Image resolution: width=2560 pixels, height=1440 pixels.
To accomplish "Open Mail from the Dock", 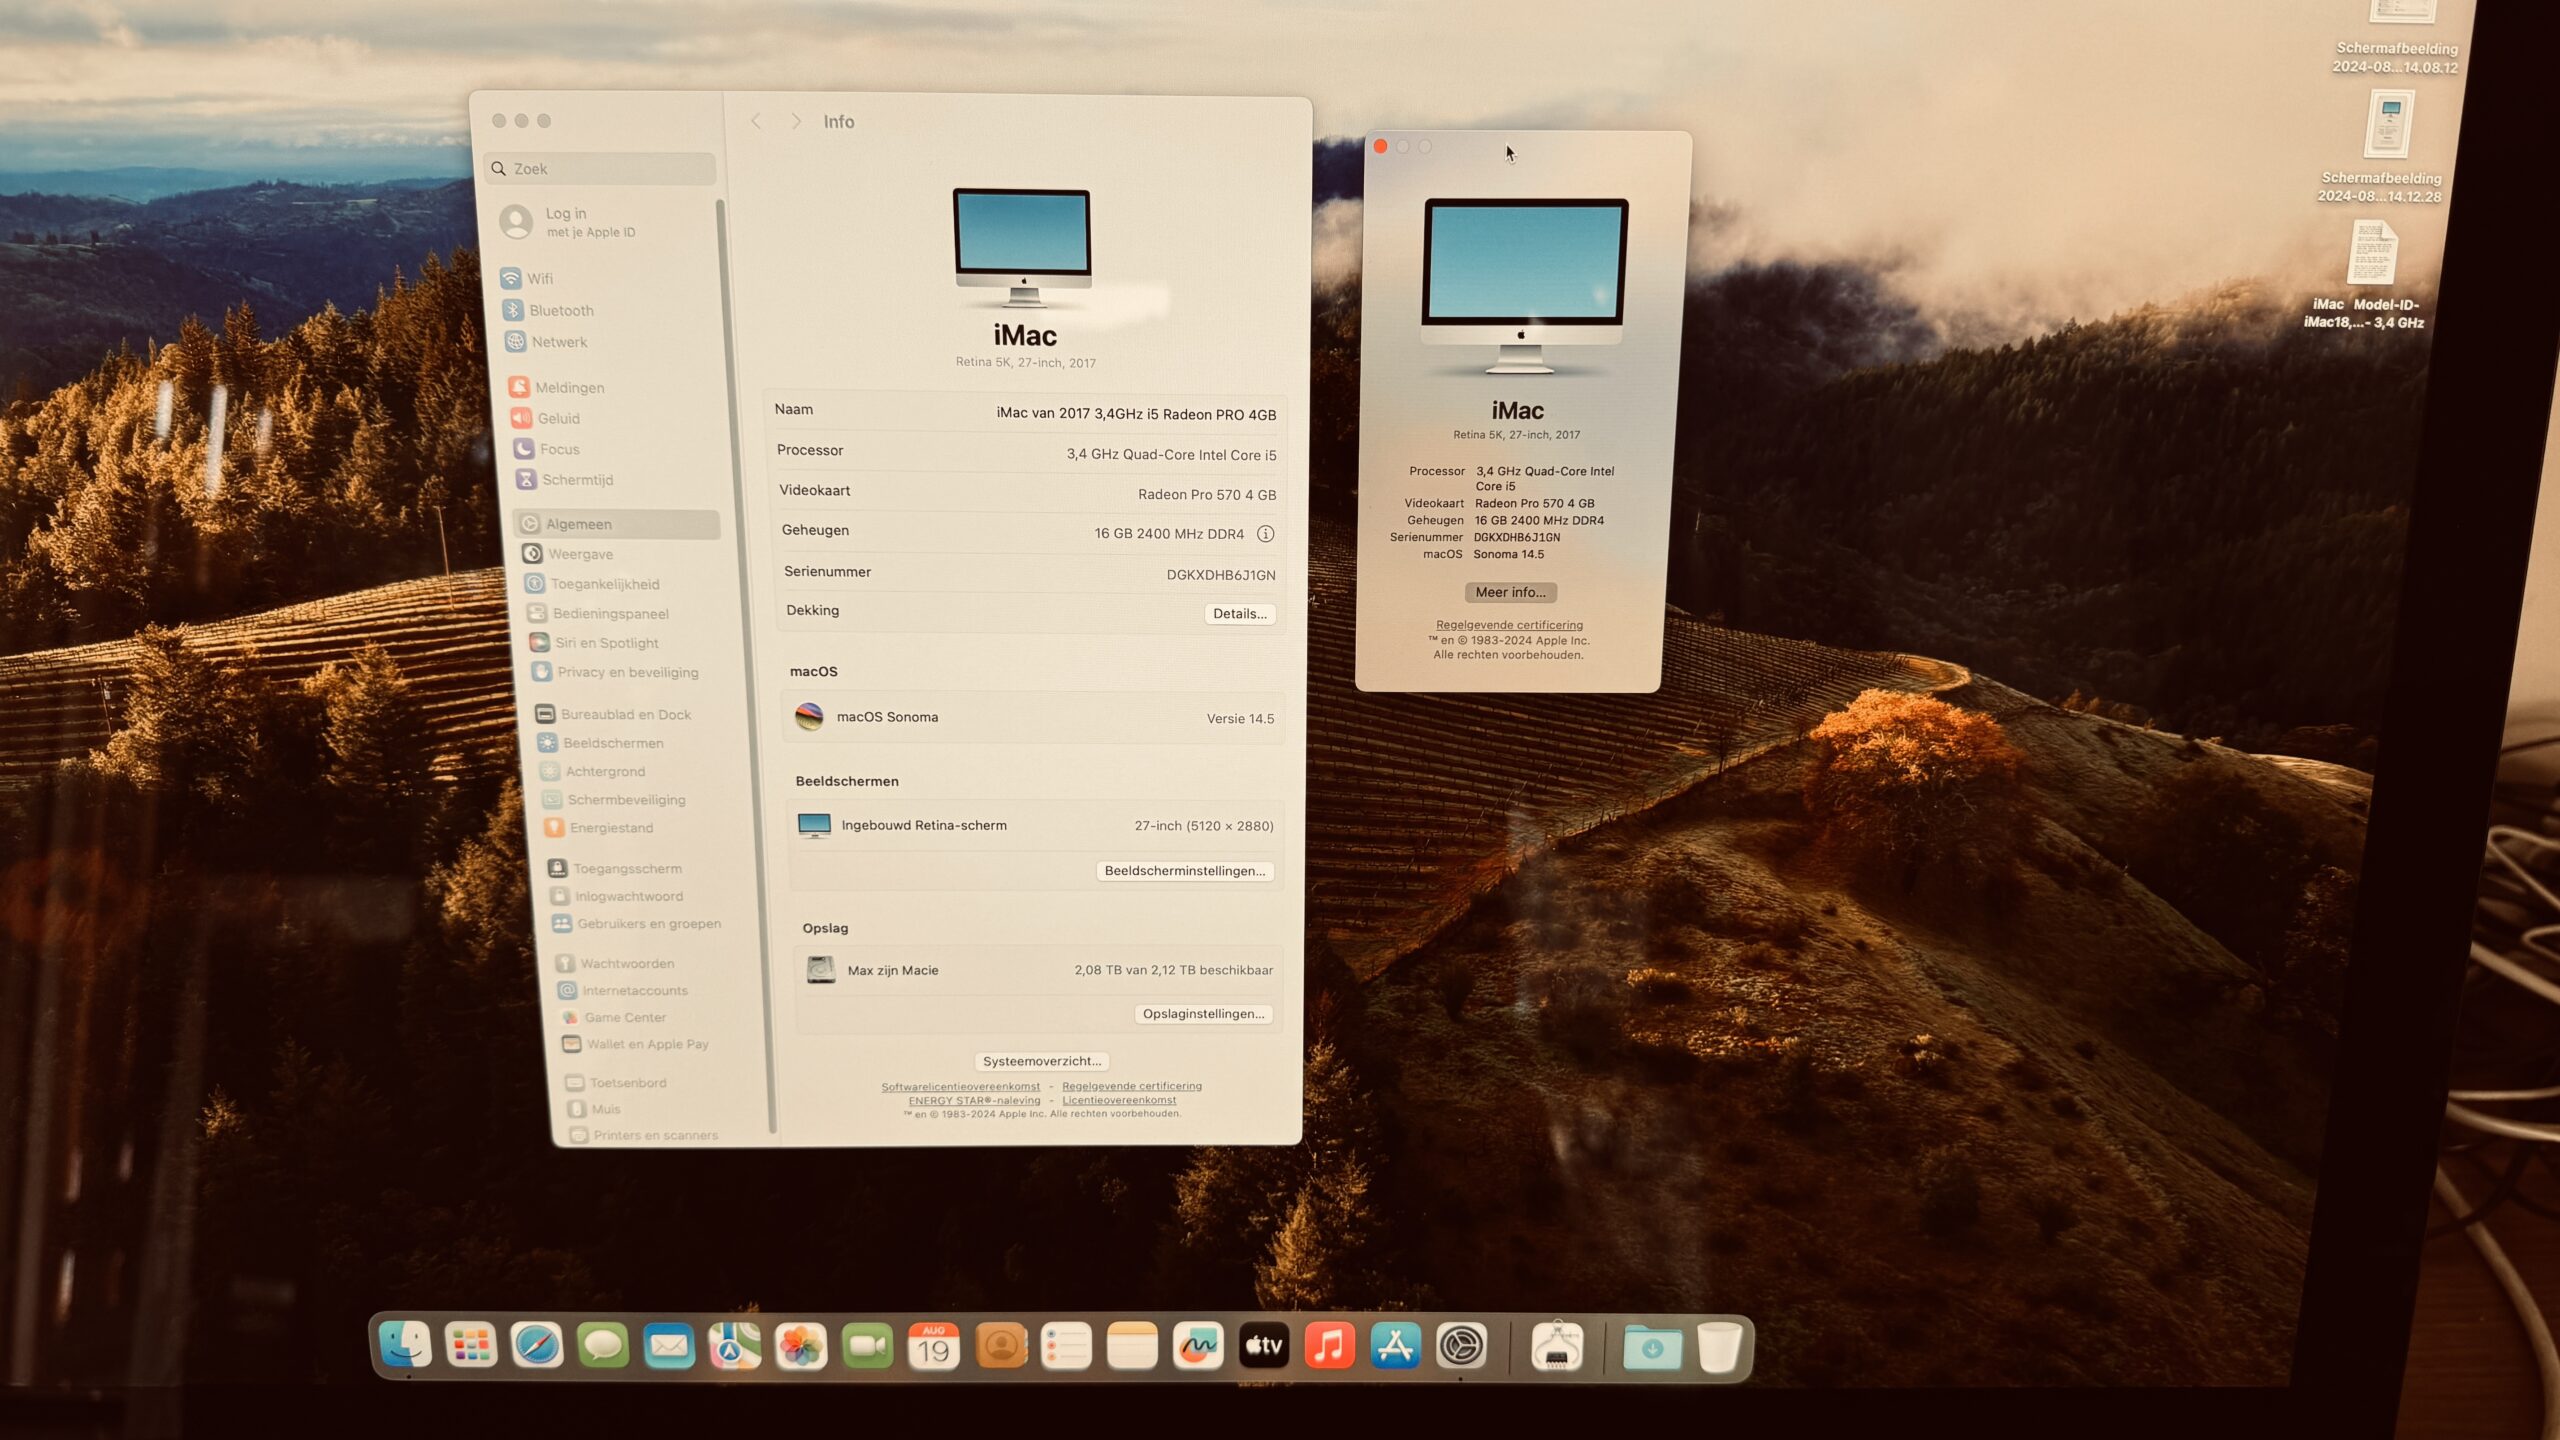I will pyautogui.click(x=669, y=1346).
